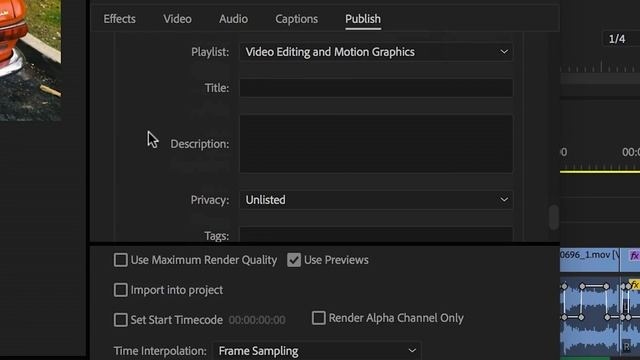Open the 1/4 playback resolution dropdown
The height and width of the screenshot is (360, 640).
pos(621,39)
